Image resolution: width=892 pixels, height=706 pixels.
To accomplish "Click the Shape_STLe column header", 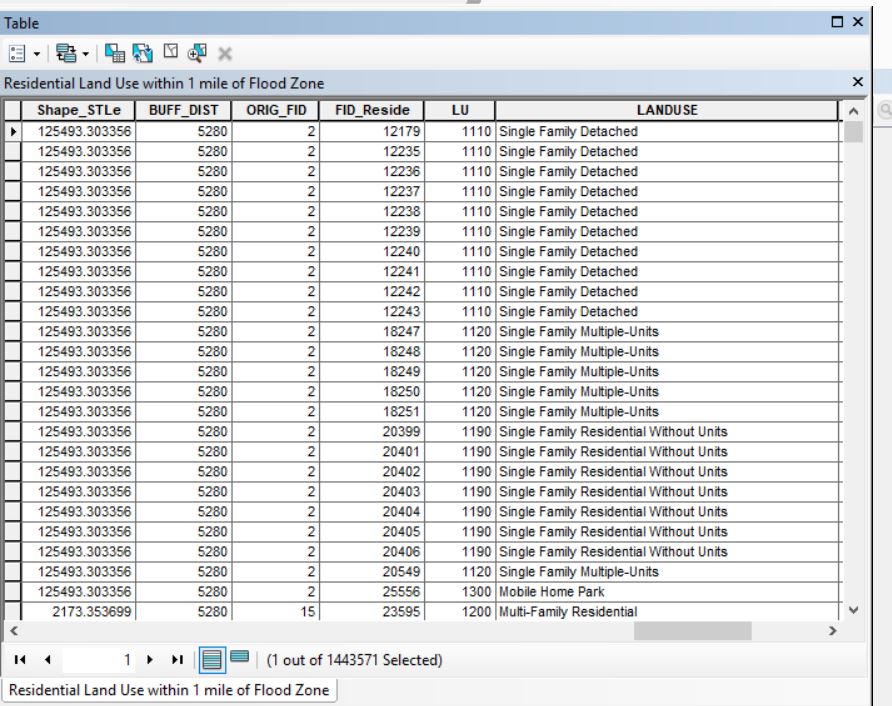I will (79, 110).
